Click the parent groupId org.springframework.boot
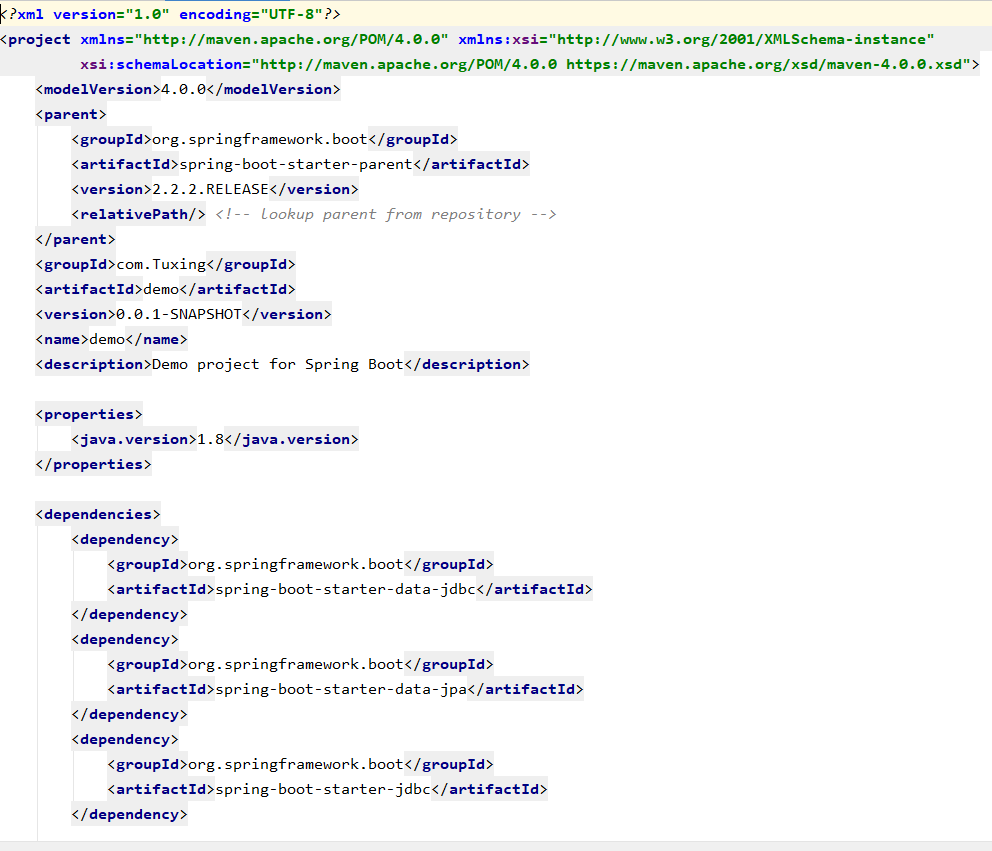The height and width of the screenshot is (851, 992). click(260, 139)
